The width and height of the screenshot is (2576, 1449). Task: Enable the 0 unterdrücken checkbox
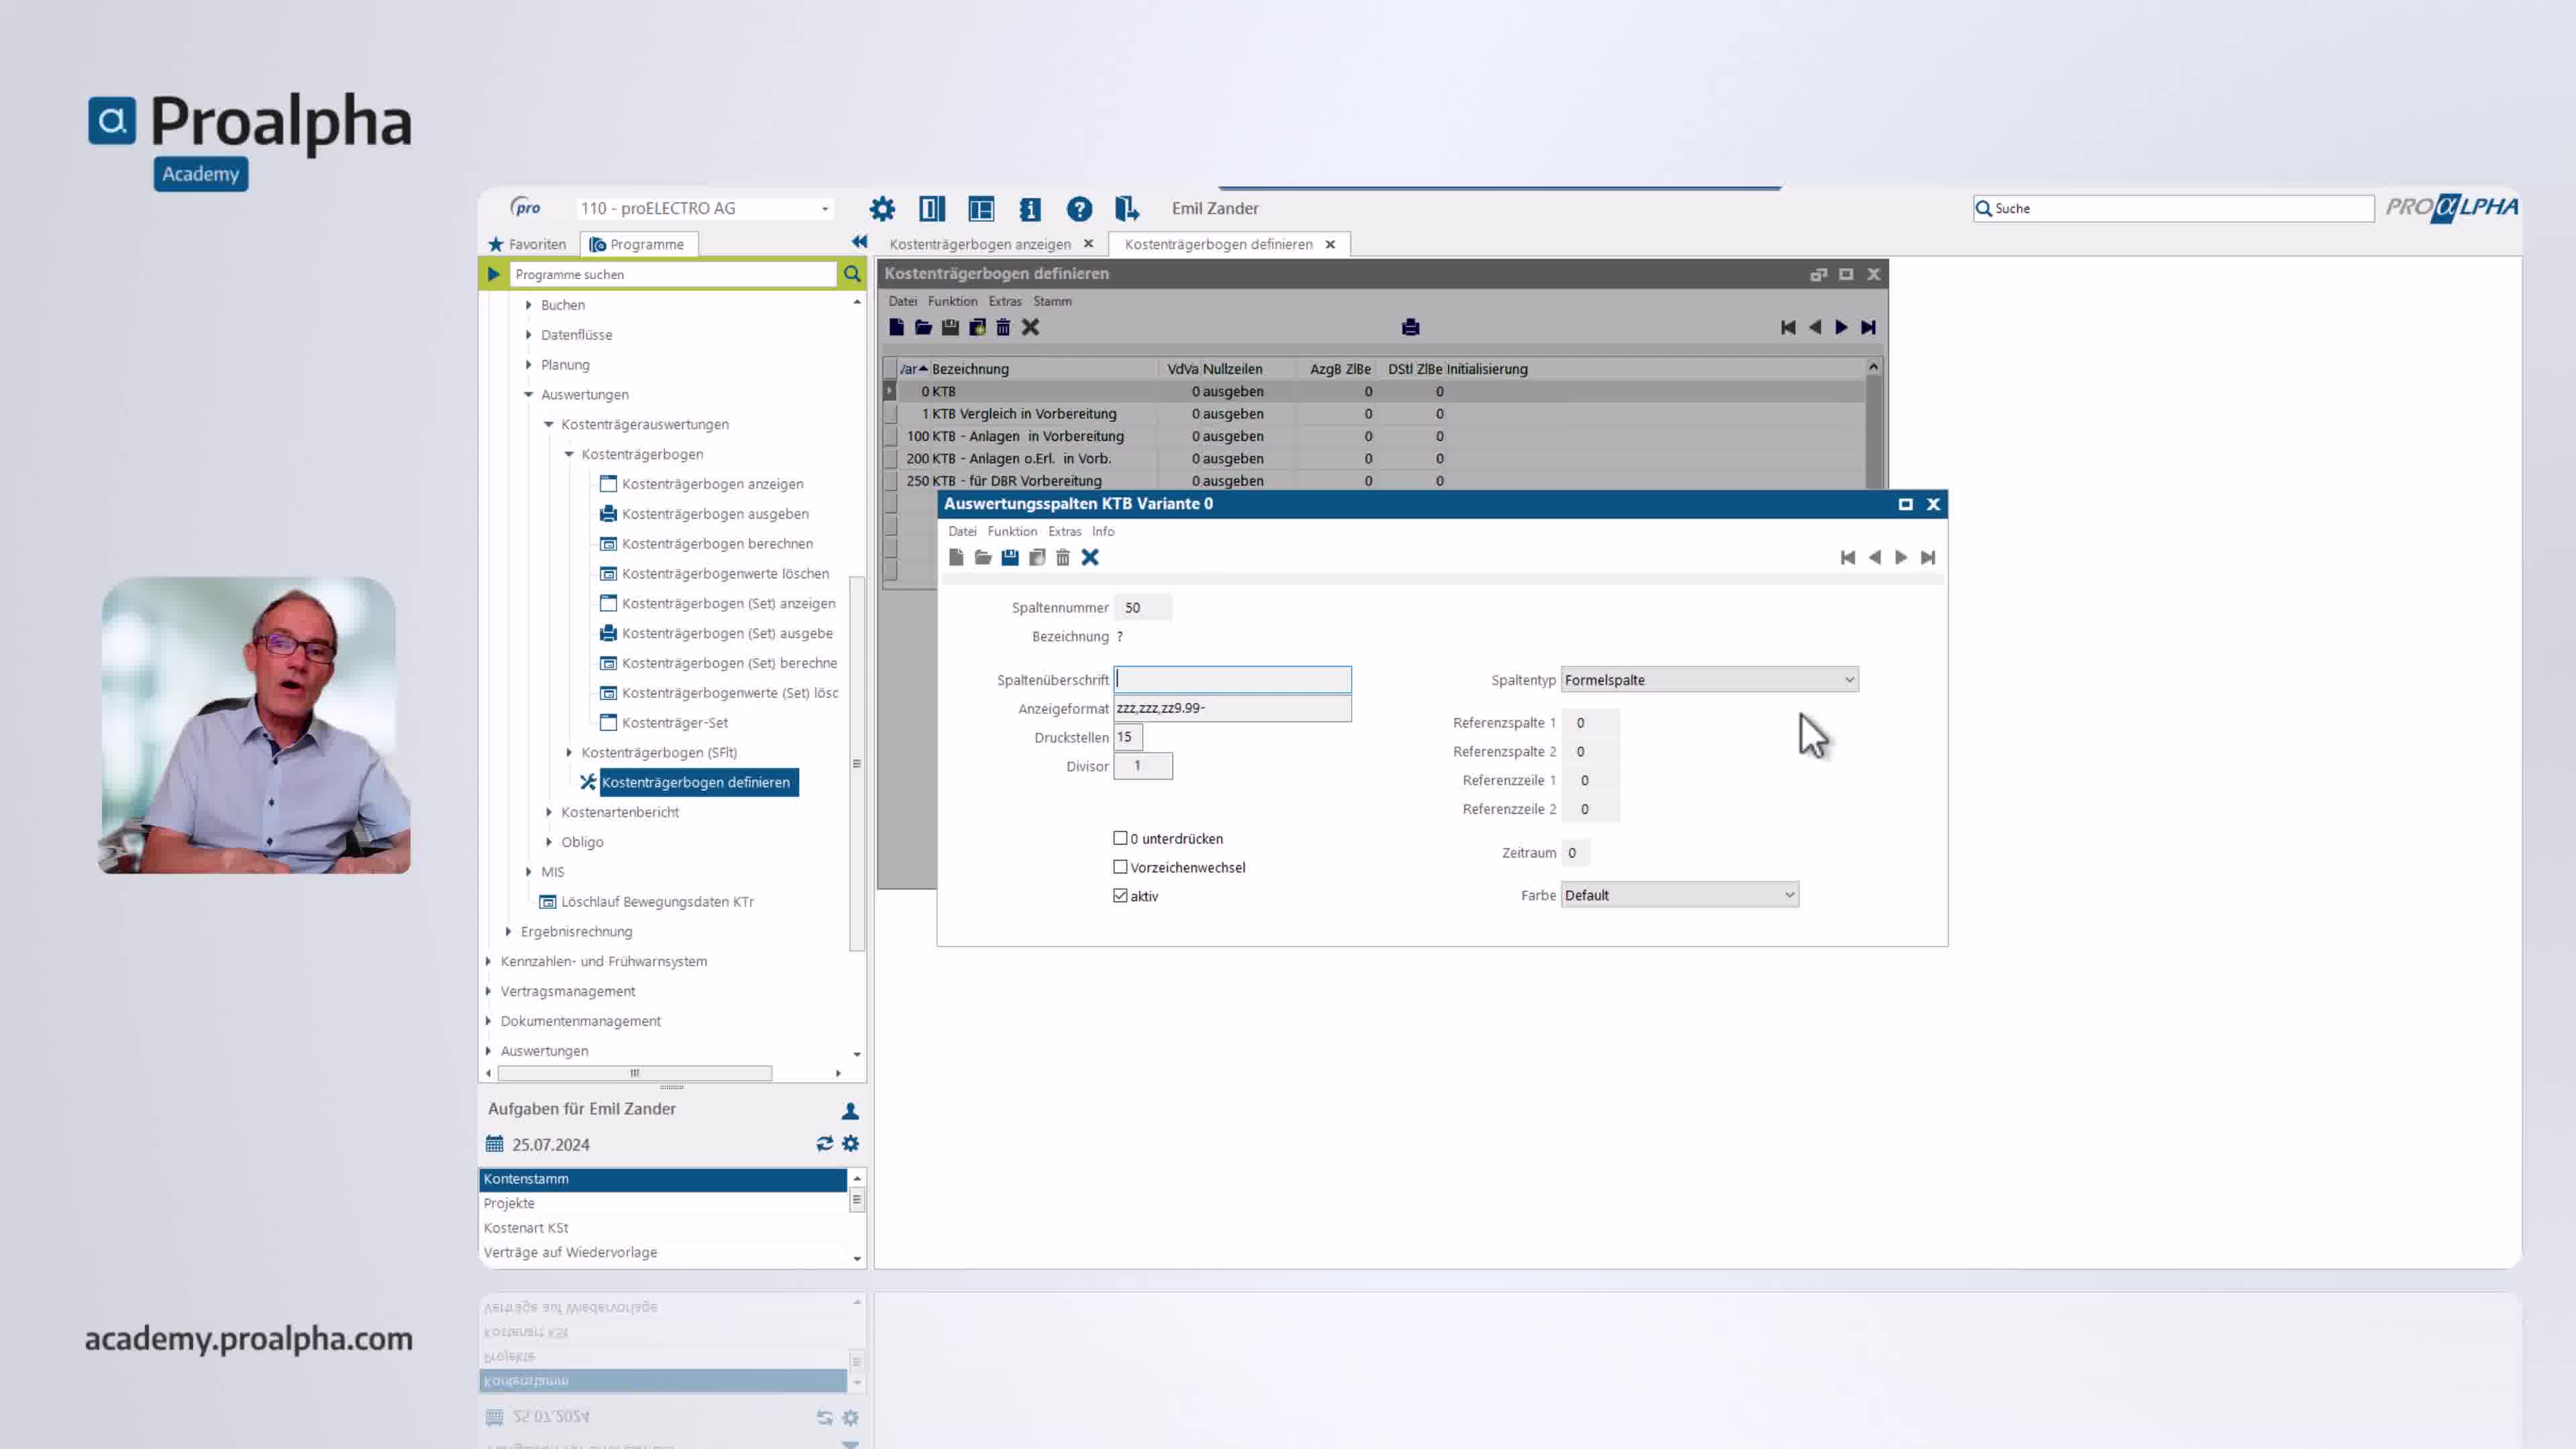click(1120, 838)
